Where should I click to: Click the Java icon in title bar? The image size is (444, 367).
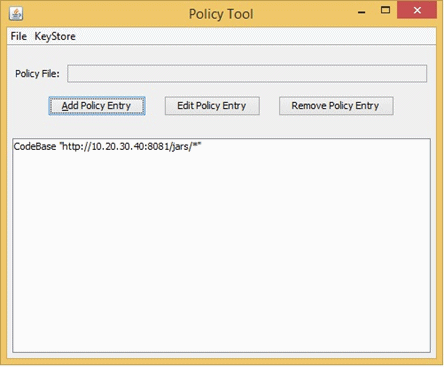pyautogui.click(x=16, y=14)
